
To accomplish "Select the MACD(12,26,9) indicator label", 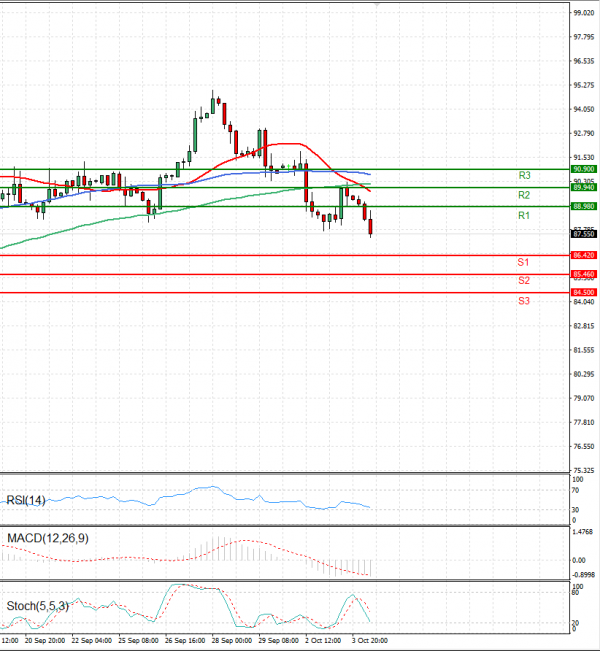I will pyautogui.click(x=48, y=538).
